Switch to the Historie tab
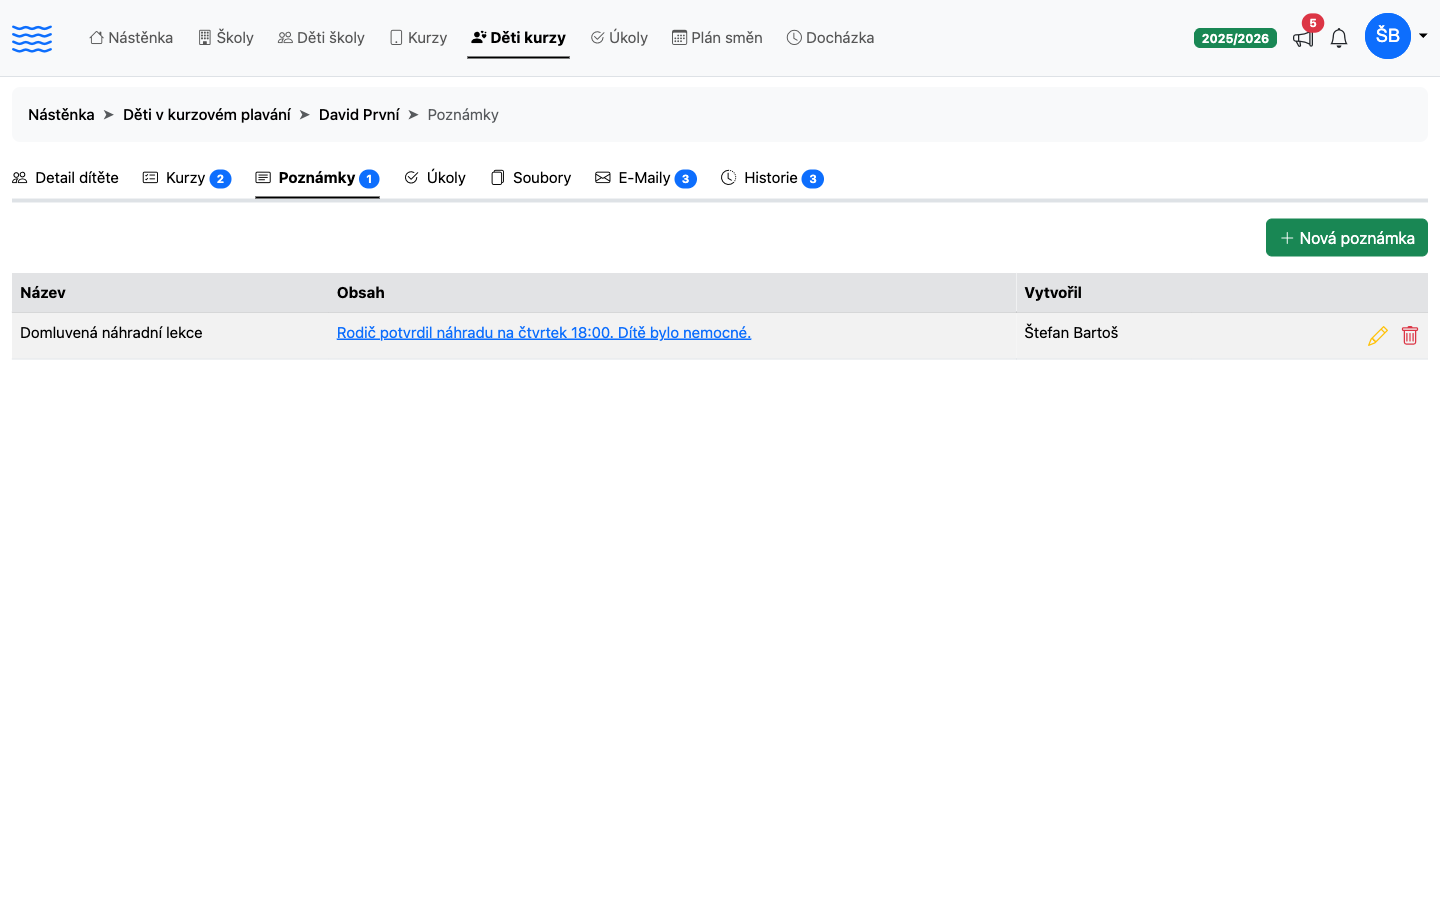1440x900 pixels. (772, 178)
